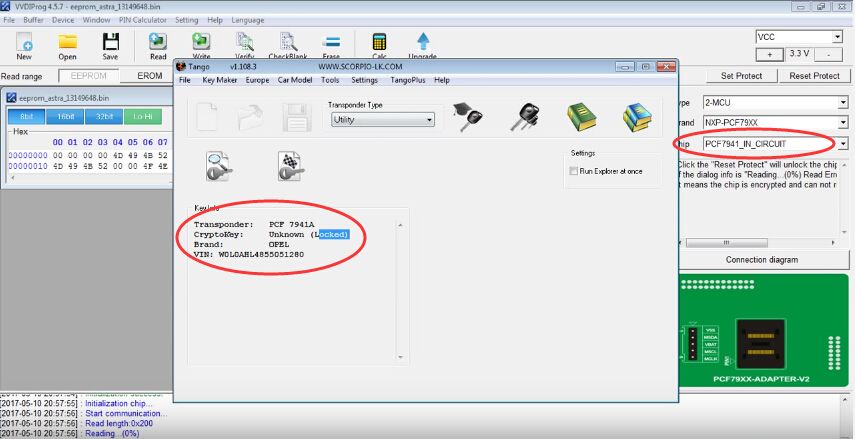
Task: Click the greyed open folder icon in Tango
Action: [x=250, y=117]
